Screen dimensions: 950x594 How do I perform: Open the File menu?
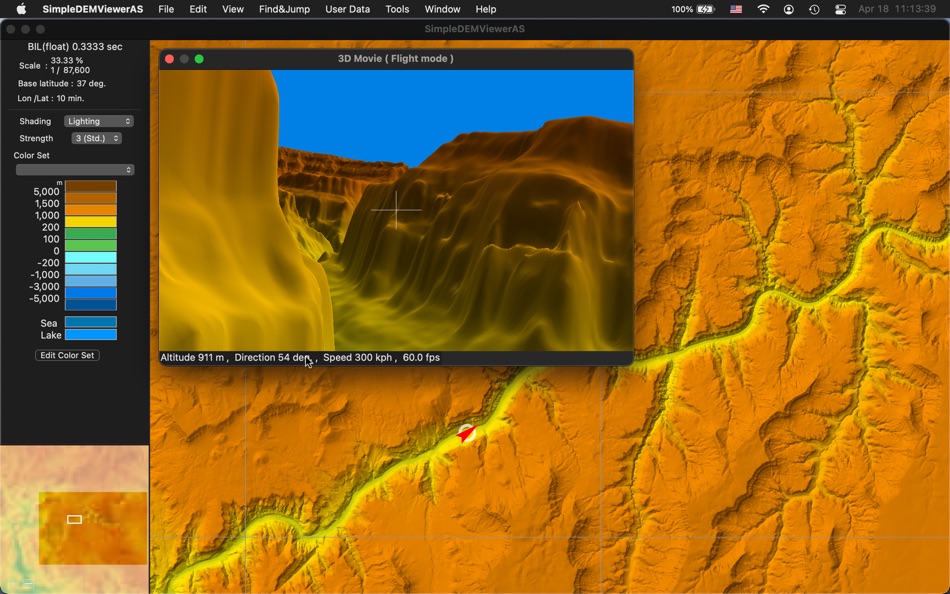pyautogui.click(x=166, y=9)
